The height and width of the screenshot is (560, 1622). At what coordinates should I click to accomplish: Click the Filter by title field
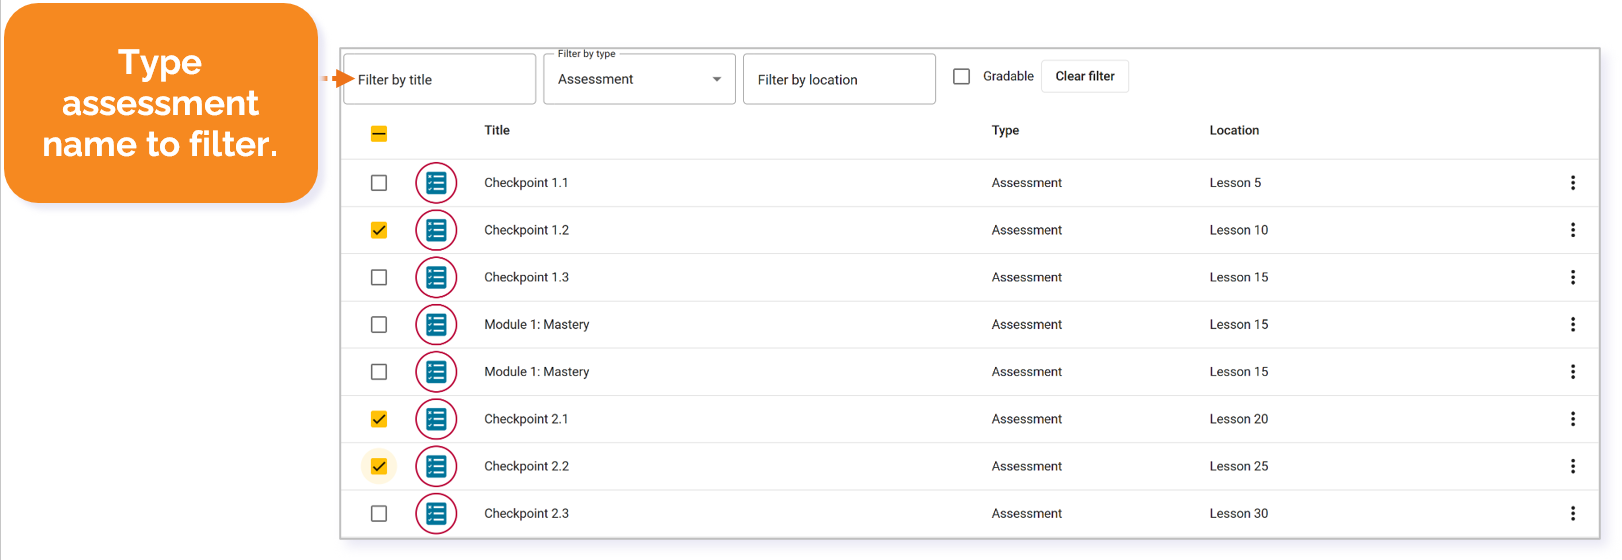[440, 79]
